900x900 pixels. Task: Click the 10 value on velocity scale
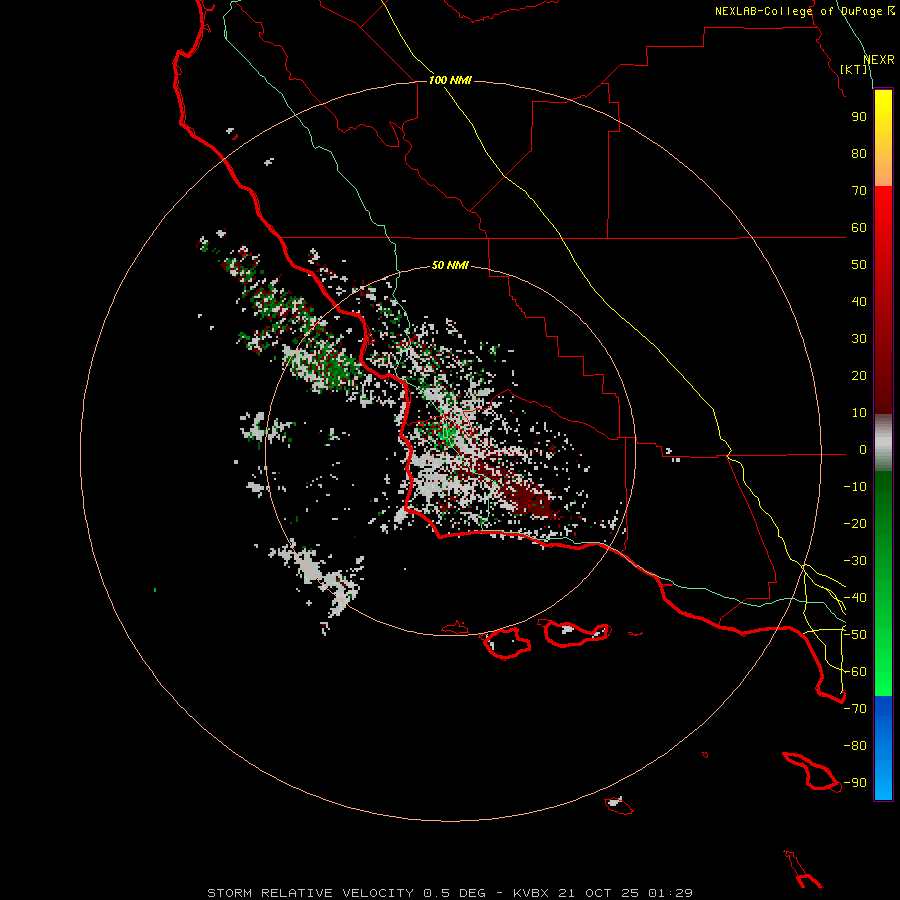(859, 413)
